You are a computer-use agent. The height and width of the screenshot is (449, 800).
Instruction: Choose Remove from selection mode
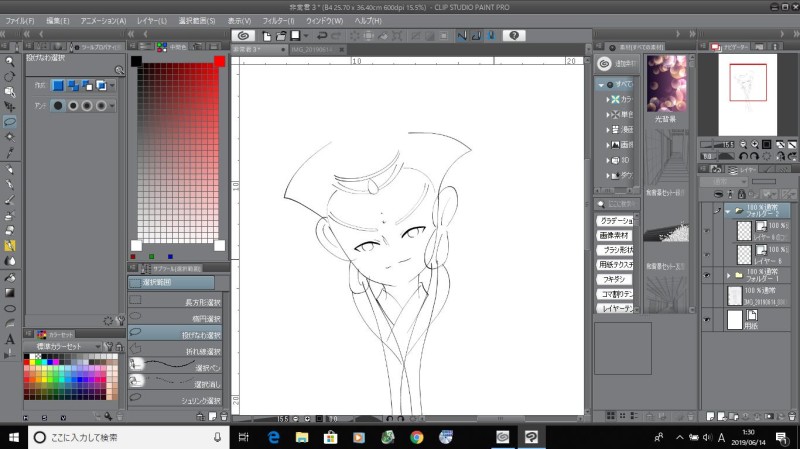(x=87, y=85)
